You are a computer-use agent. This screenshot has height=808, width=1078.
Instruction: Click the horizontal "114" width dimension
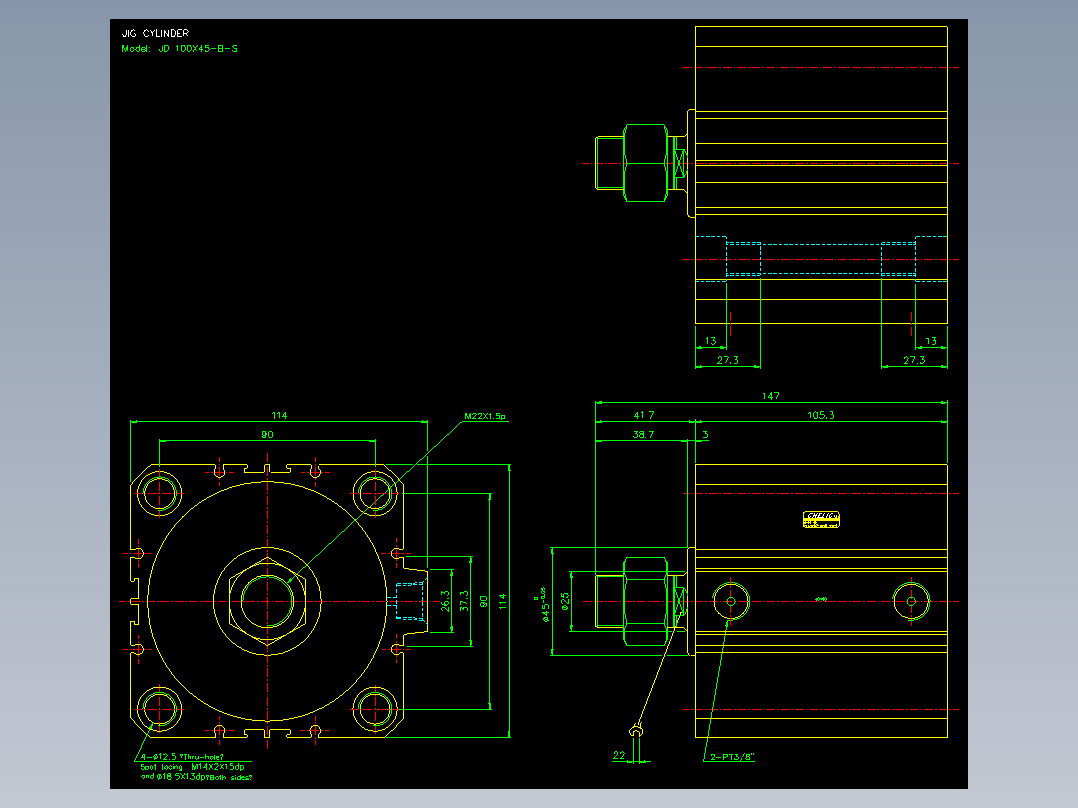point(279,415)
